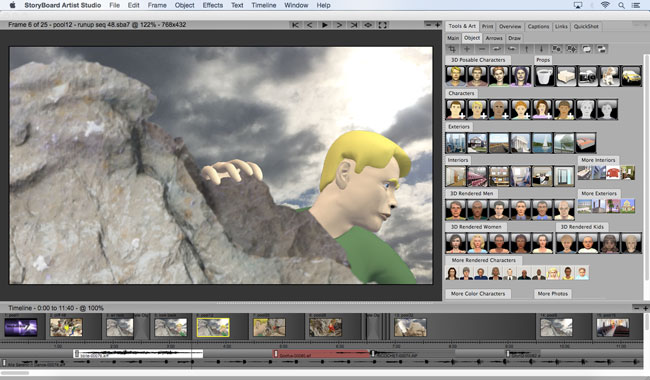Add the coffee cup prop
This screenshot has width=650, height=380.
tap(544, 76)
